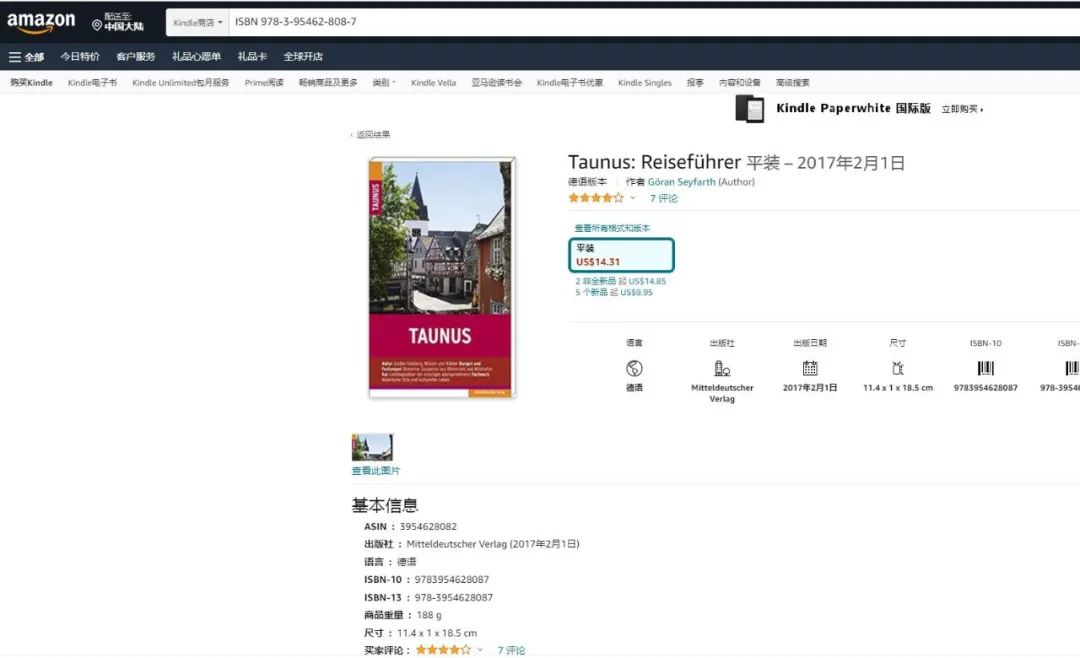Click the language globe icon
Viewport: 1080px width, 658px height.
tap(634, 369)
